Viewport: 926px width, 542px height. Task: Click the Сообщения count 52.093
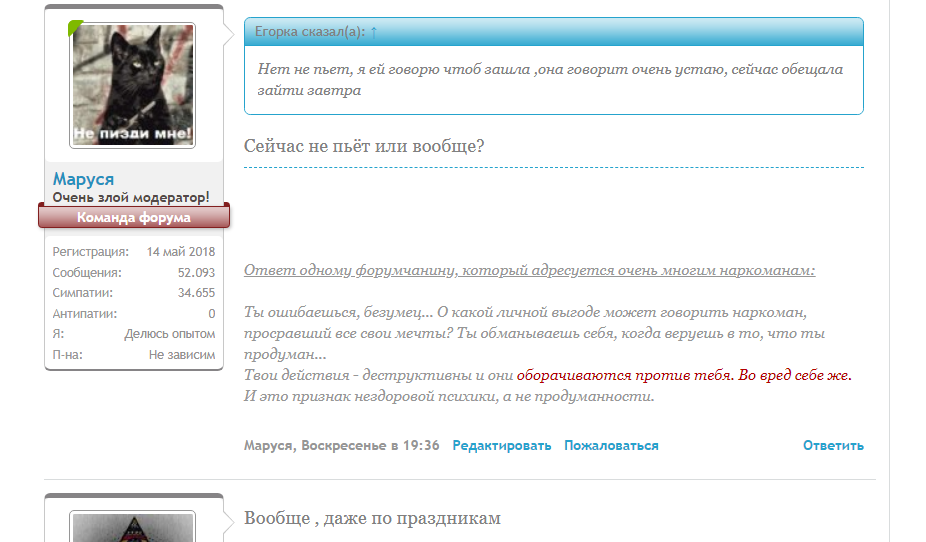[x=197, y=273]
